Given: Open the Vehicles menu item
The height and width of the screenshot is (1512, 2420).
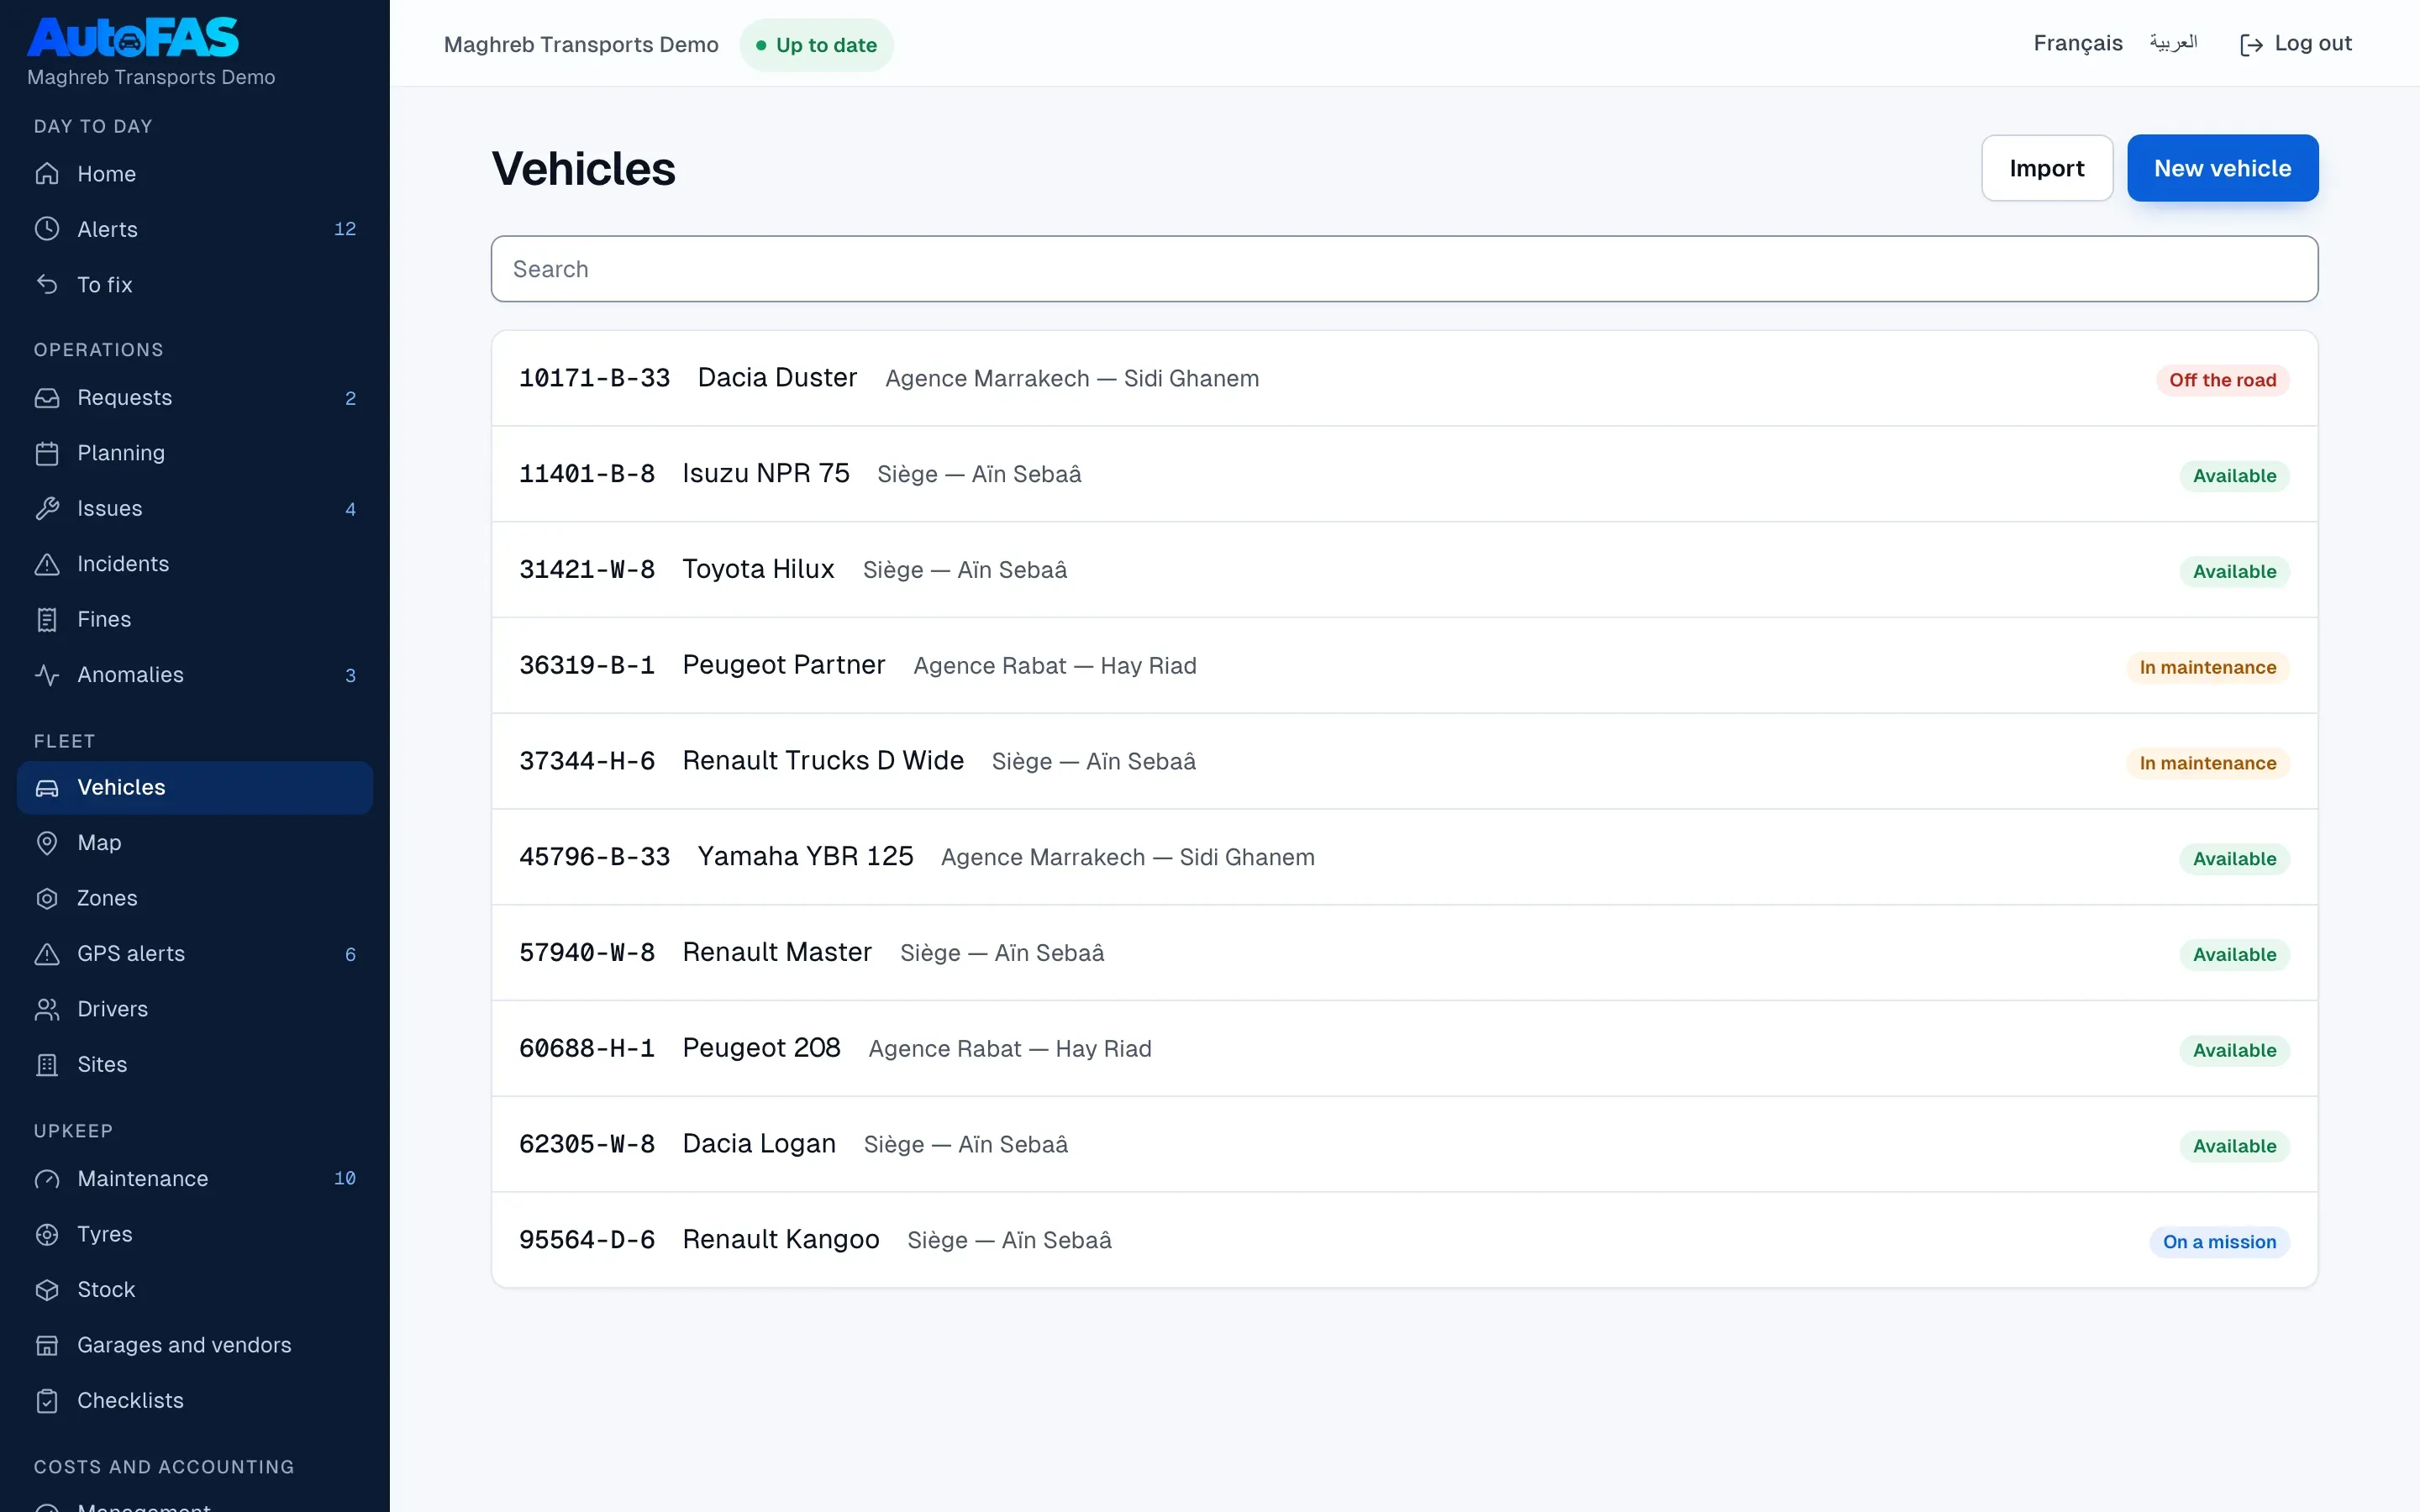Looking at the screenshot, I should coord(195,788).
